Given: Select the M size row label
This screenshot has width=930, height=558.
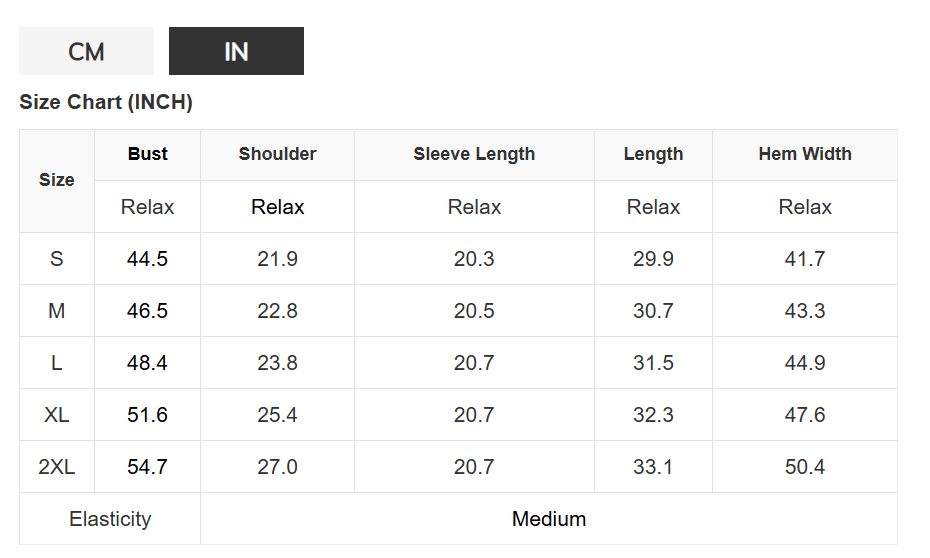Looking at the screenshot, I should click(x=57, y=311).
